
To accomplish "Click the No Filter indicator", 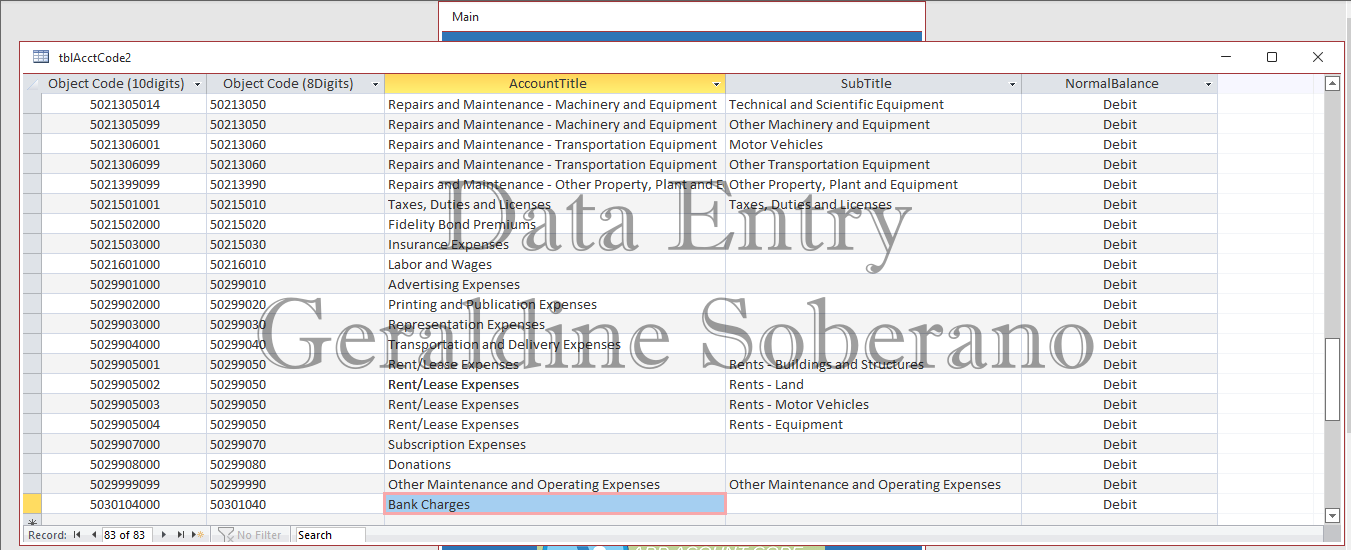I will 250,535.
